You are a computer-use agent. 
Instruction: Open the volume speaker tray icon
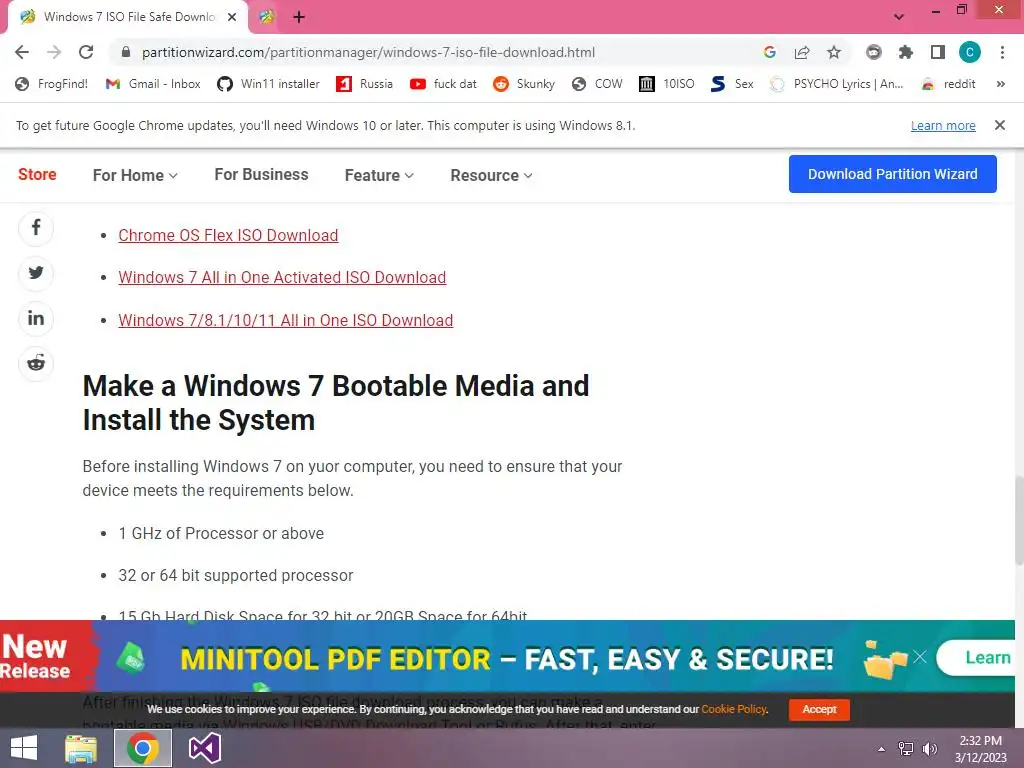pyautogui.click(x=930, y=748)
